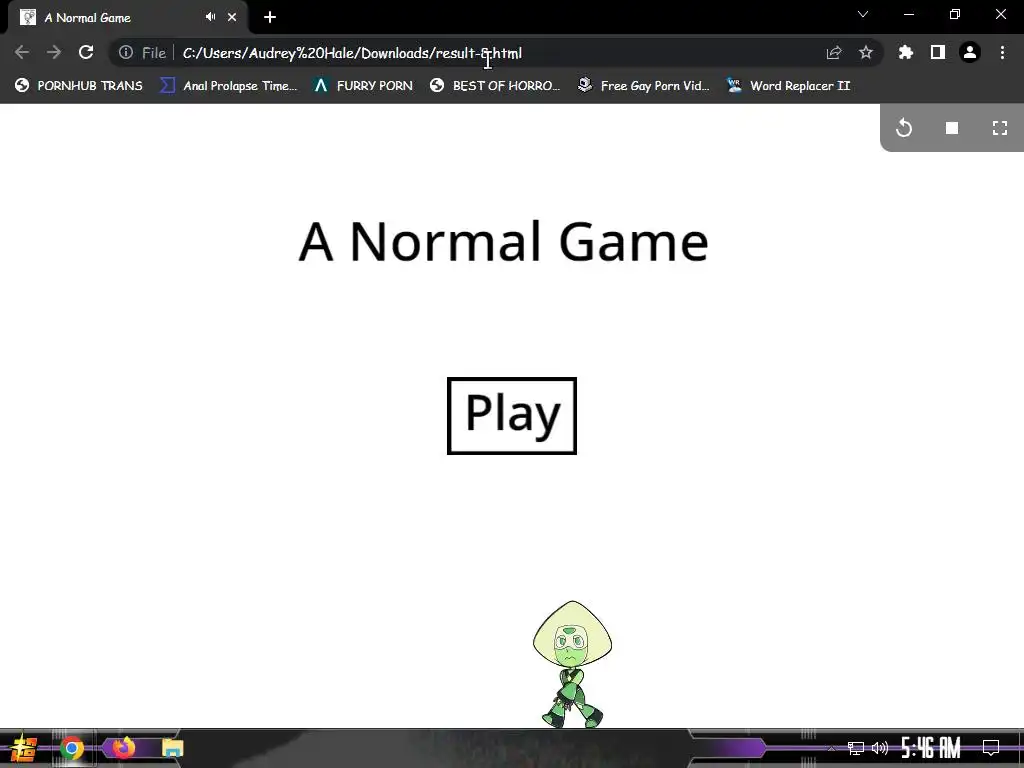Start the game with the Play button

coord(511,415)
